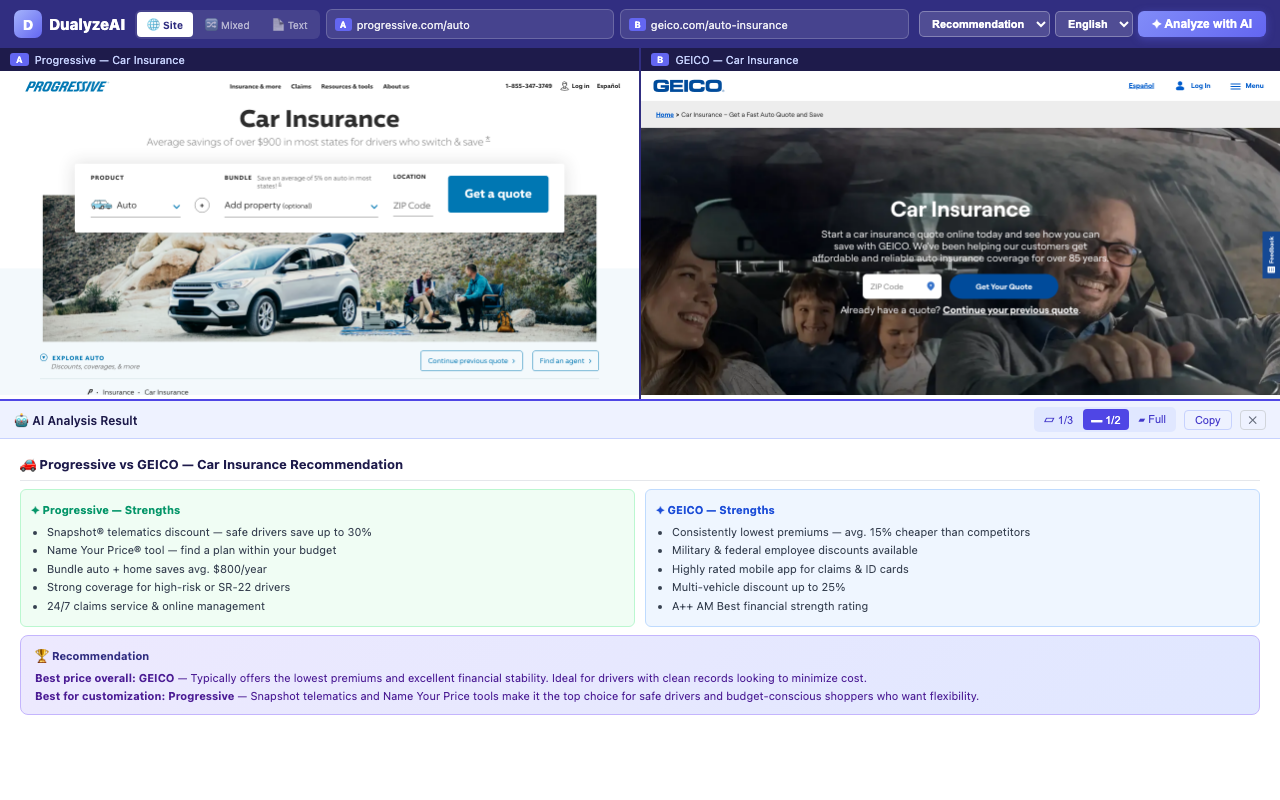Click the "Best for customization: Progressive" line

(507, 696)
